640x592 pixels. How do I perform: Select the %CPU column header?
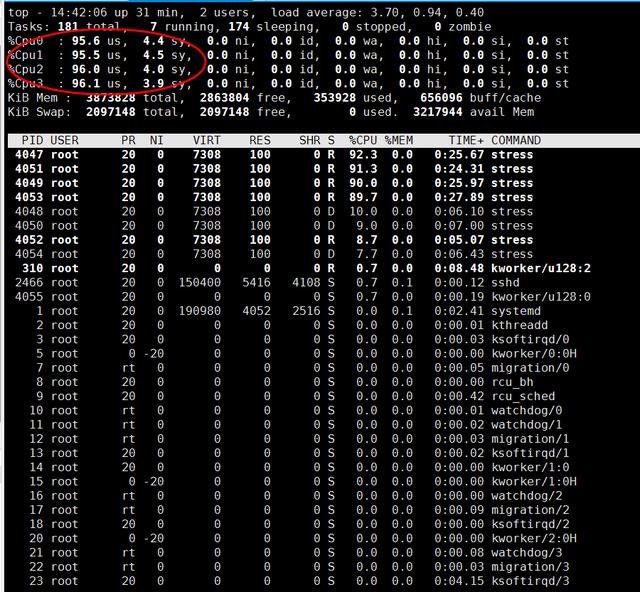tap(363, 140)
